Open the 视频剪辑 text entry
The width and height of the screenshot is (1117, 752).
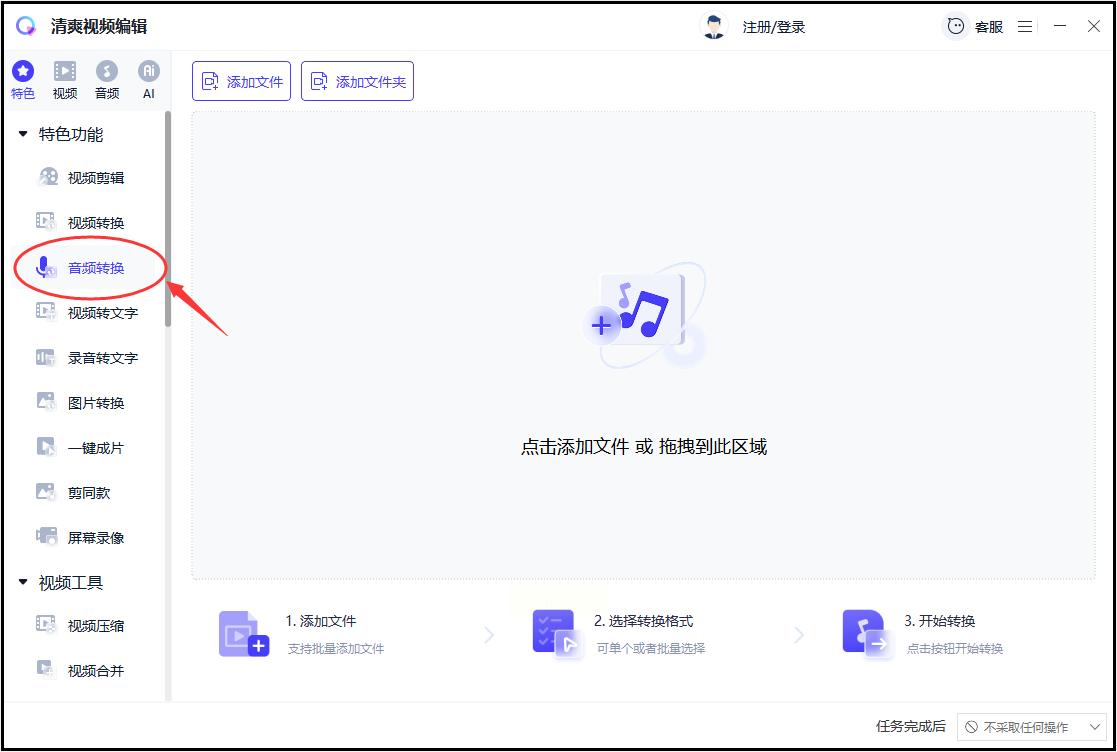click(95, 178)
